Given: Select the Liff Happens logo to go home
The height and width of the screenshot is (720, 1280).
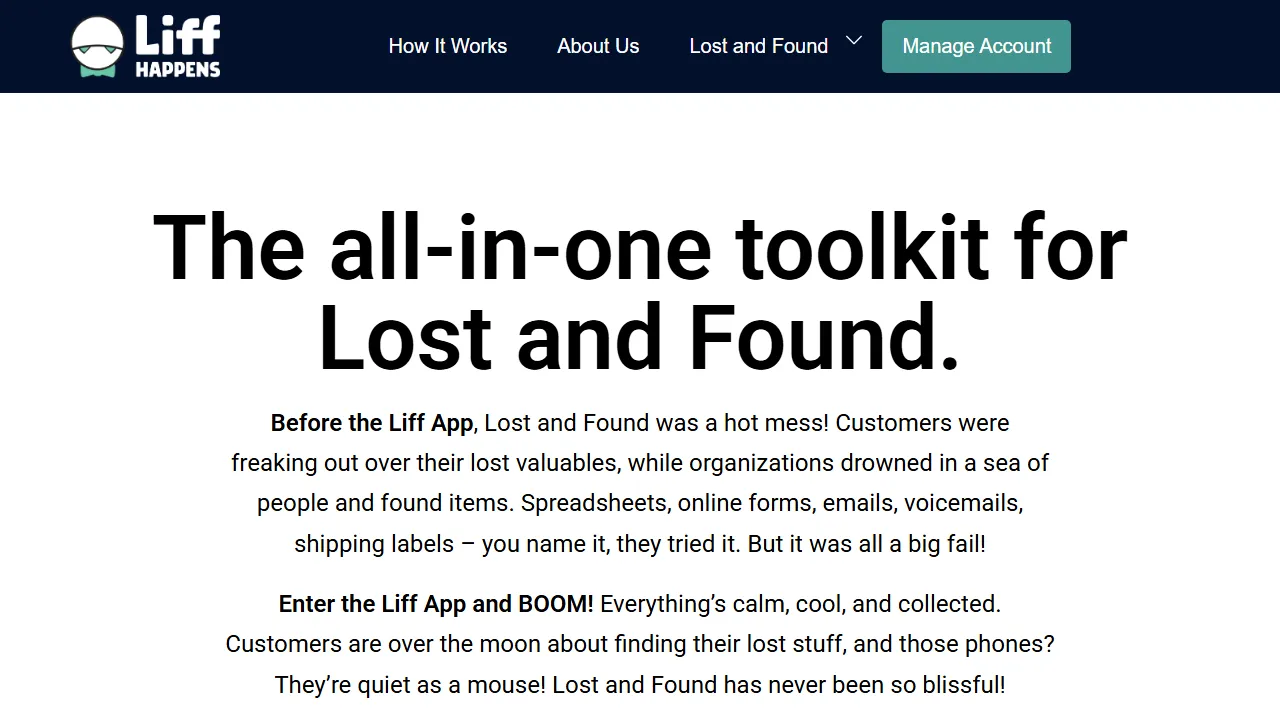Looking at the screenshot, I should (145, 45).
